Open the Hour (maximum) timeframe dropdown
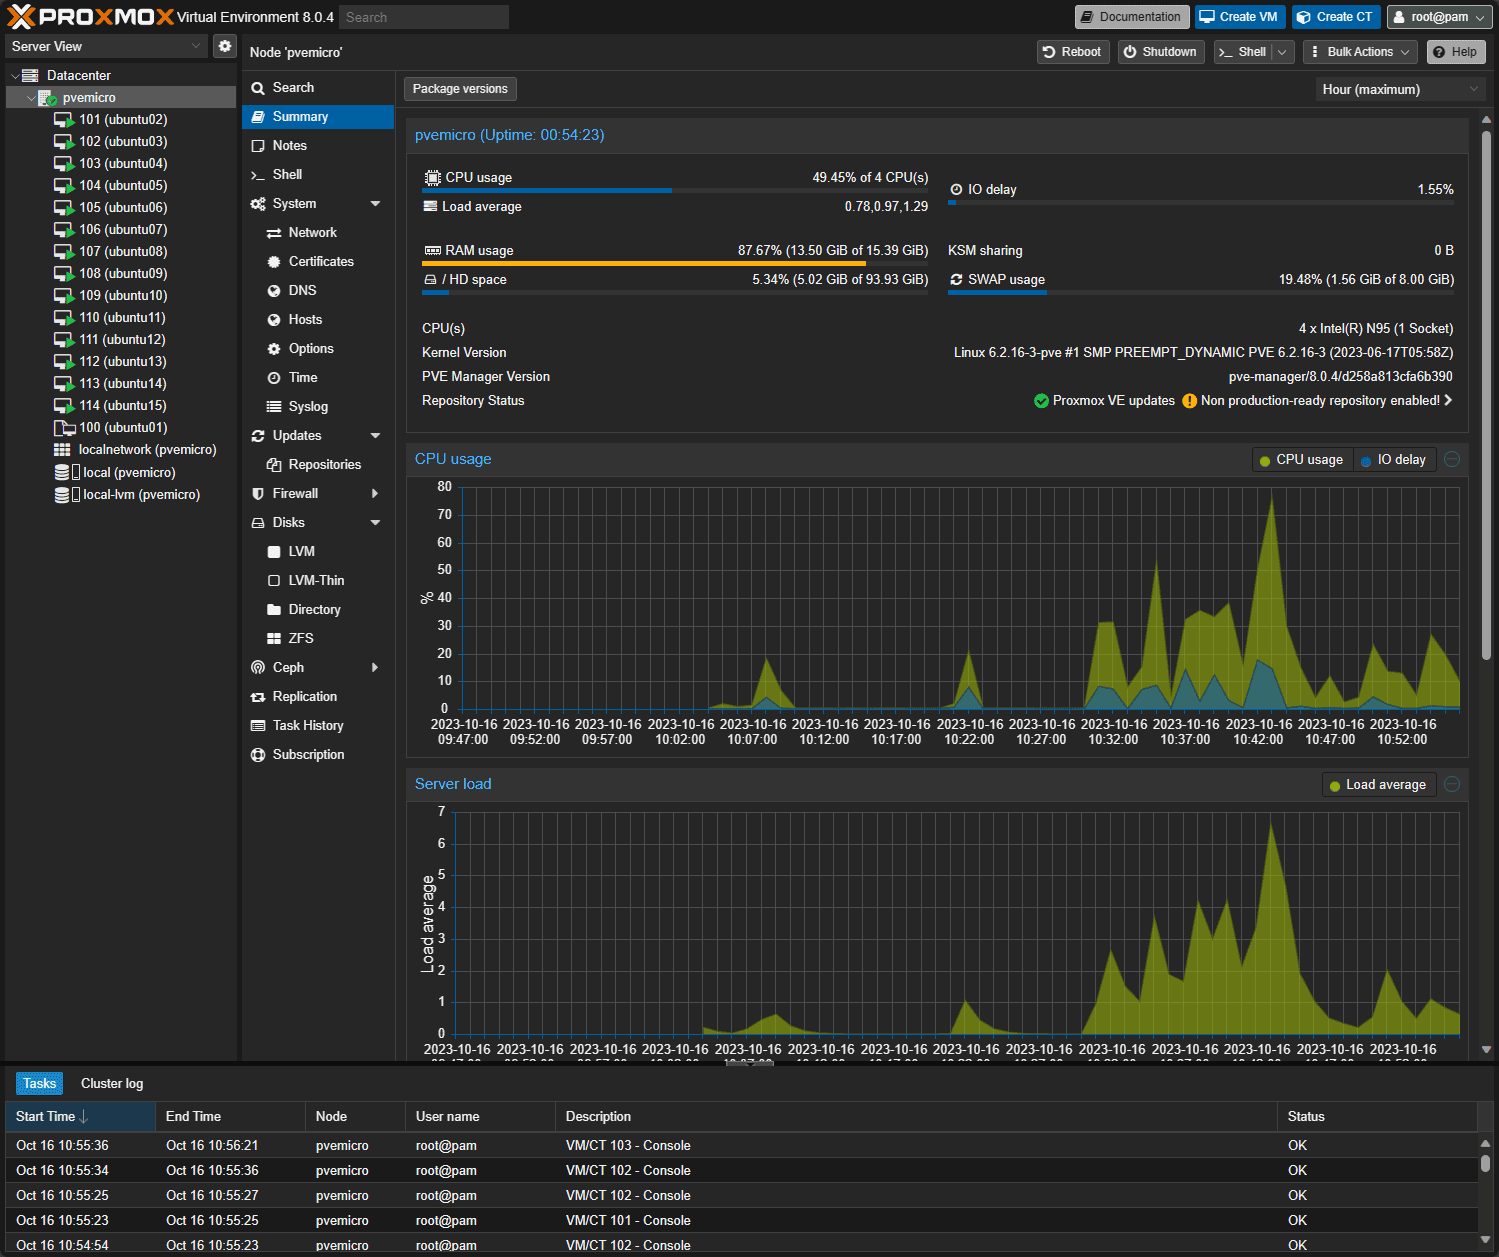 pyautogui.click(x=1400, y=90)
